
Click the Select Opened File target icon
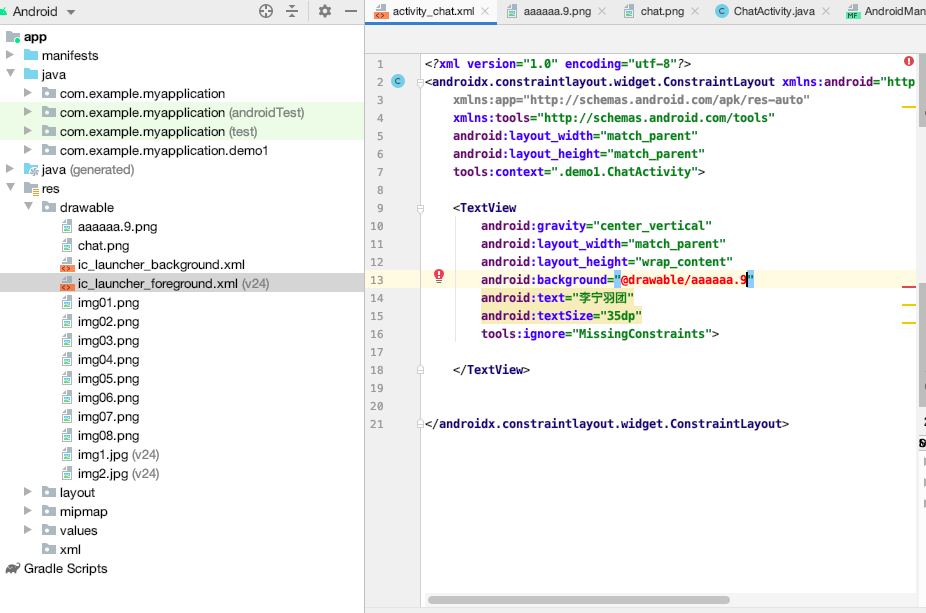tap(266, 11)
